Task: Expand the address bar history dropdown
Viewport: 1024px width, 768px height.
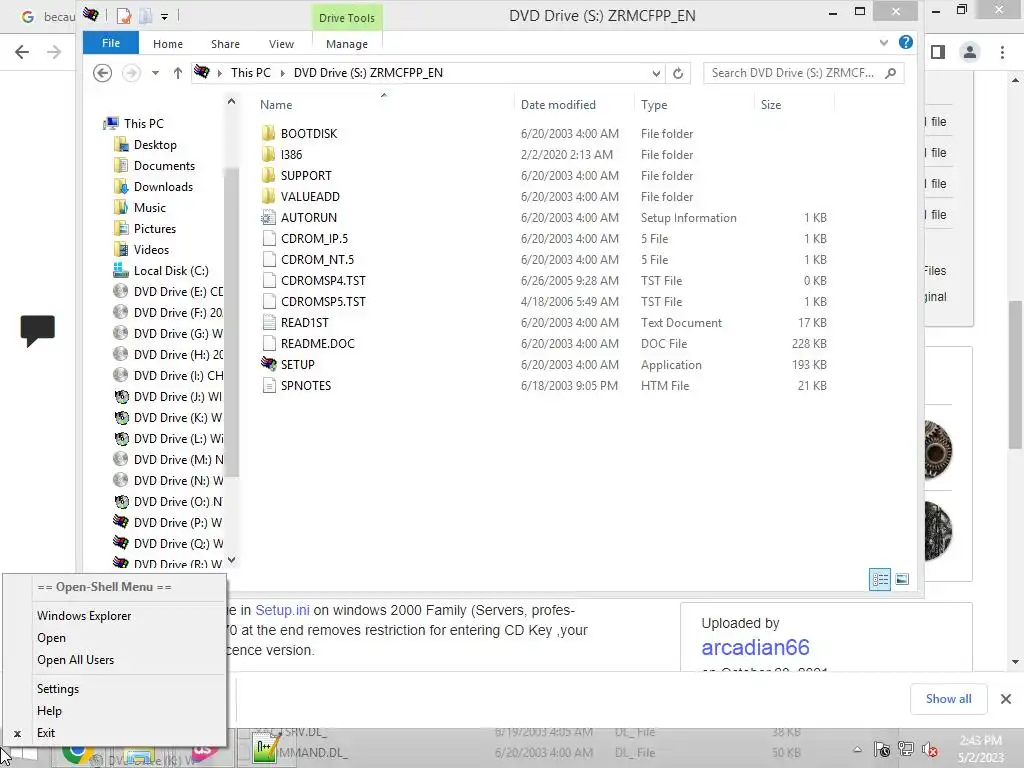Action: [656, 73]
